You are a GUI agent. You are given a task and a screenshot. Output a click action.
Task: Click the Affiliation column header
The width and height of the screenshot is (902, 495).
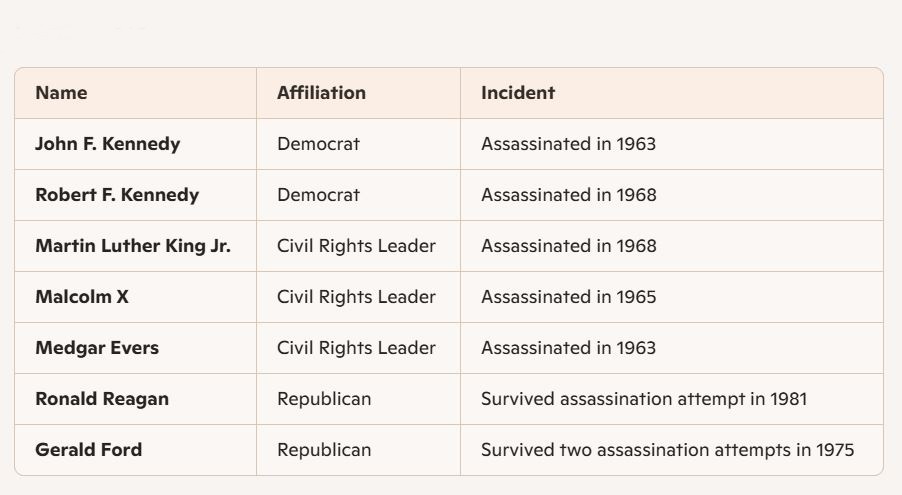[x=321, y=93]
